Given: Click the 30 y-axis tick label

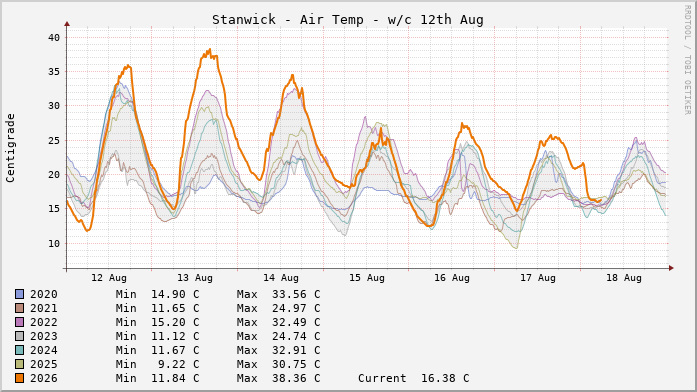Looking at the screenshot, I should click(54, 106).
